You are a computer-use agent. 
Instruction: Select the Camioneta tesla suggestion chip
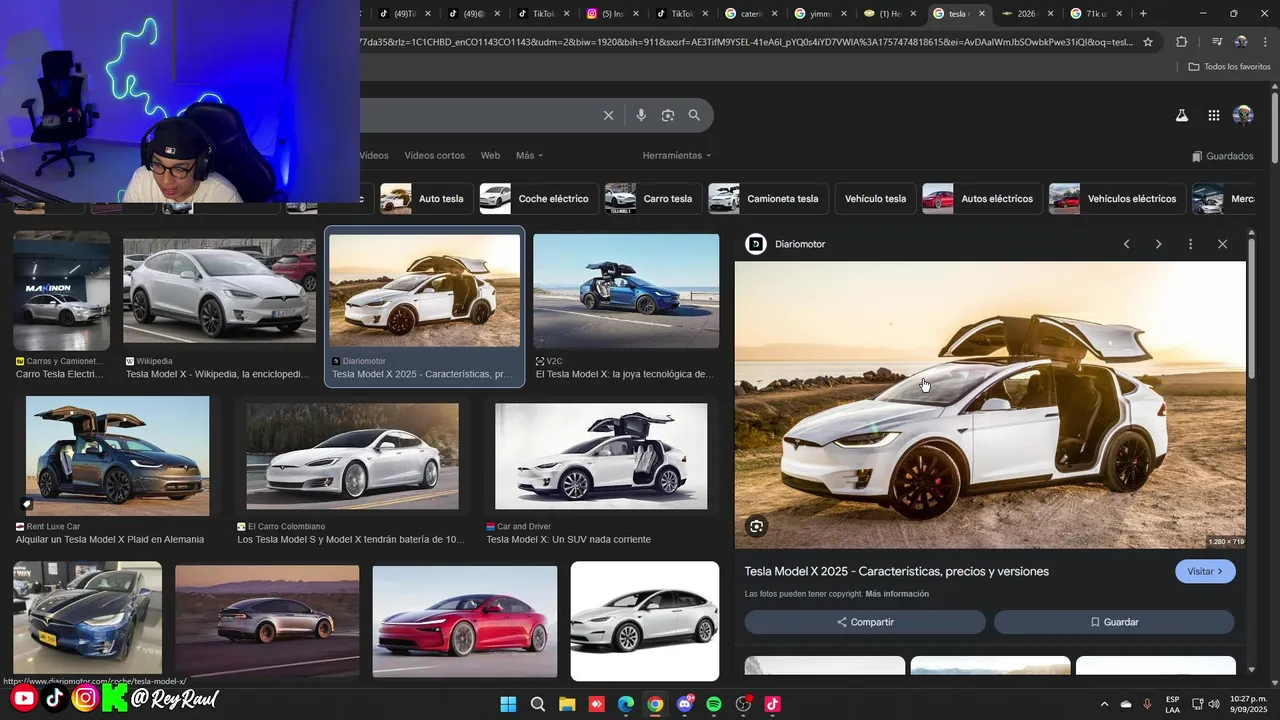[767, 199]
